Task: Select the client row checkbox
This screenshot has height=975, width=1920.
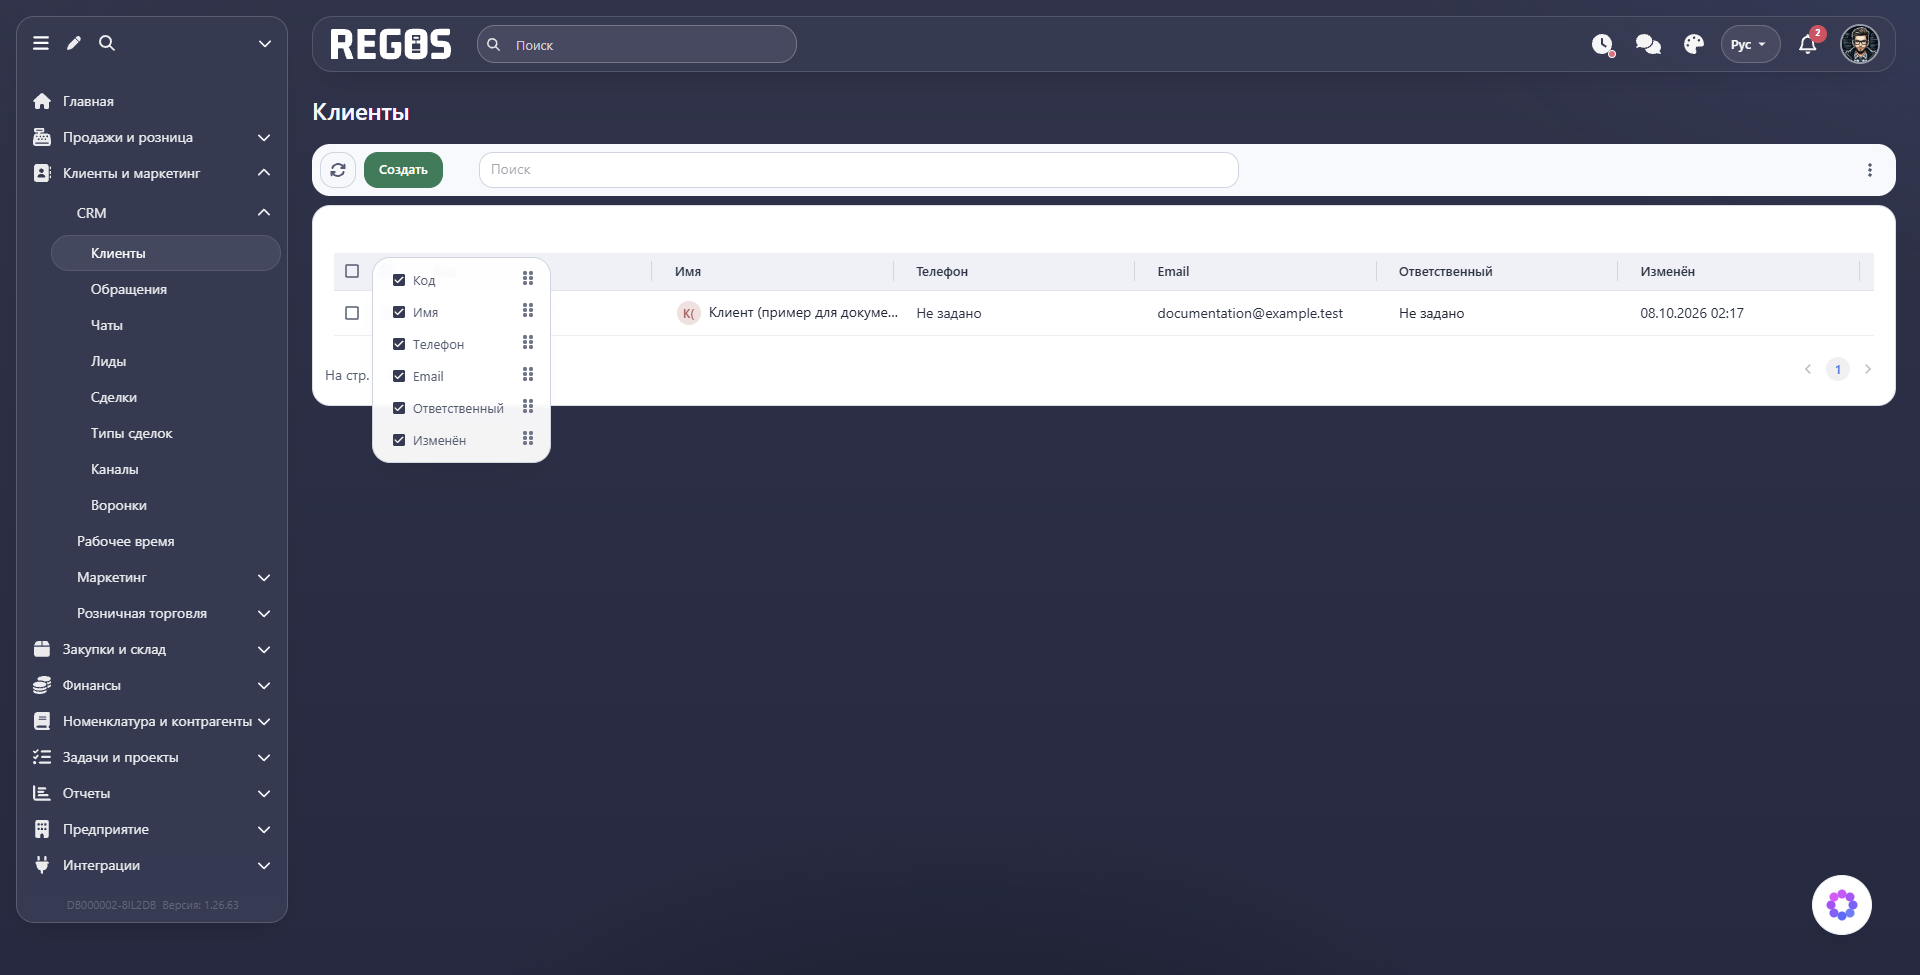Action: (x=352, y=313)
